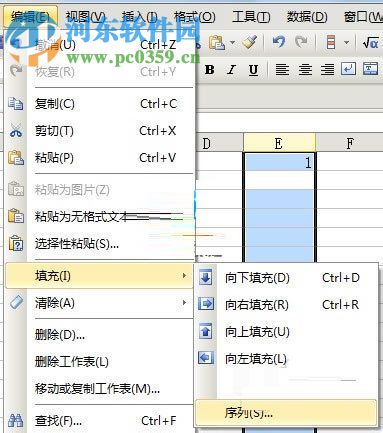Toggle underline formatting
Image resolution: width=383 pixels, height=433 pixels.
pyautogui.click(x=253, y=70)
